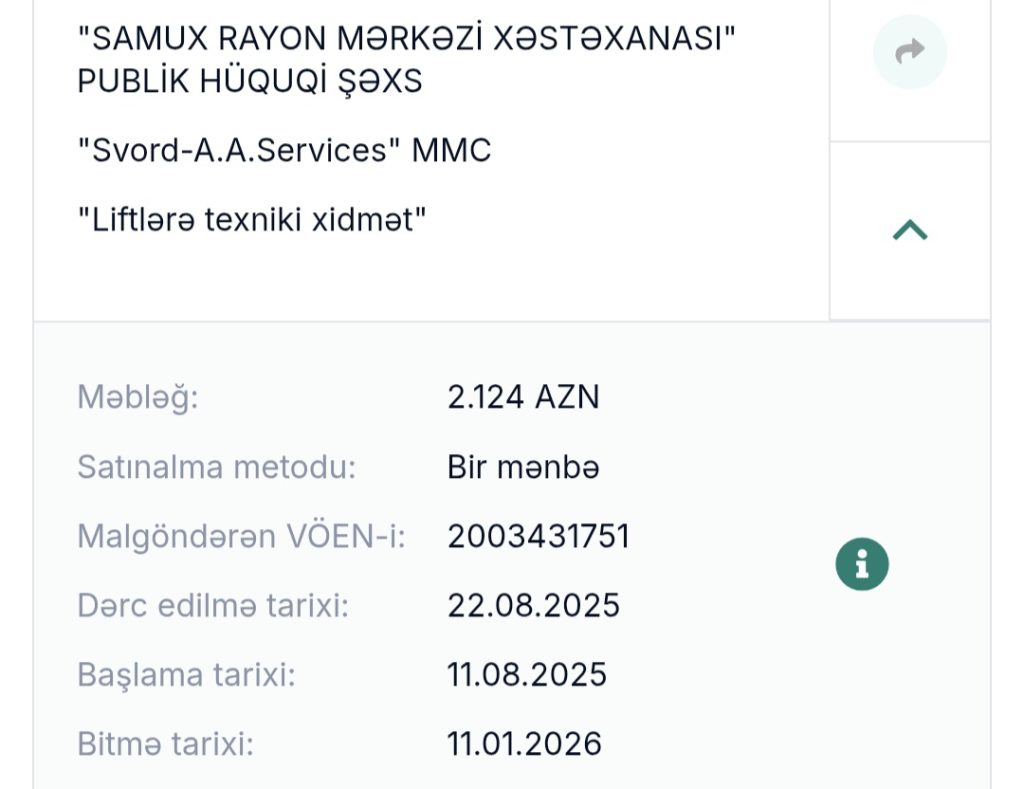Select end date 11.01.2026
The width and height of the screenshot is (1024, 789).
pos(525,743)
